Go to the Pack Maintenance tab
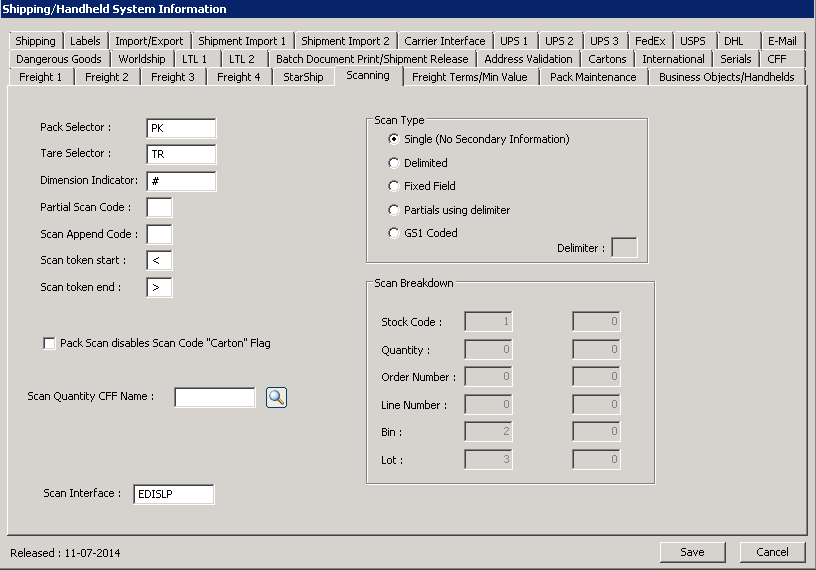 click(592, 77)
